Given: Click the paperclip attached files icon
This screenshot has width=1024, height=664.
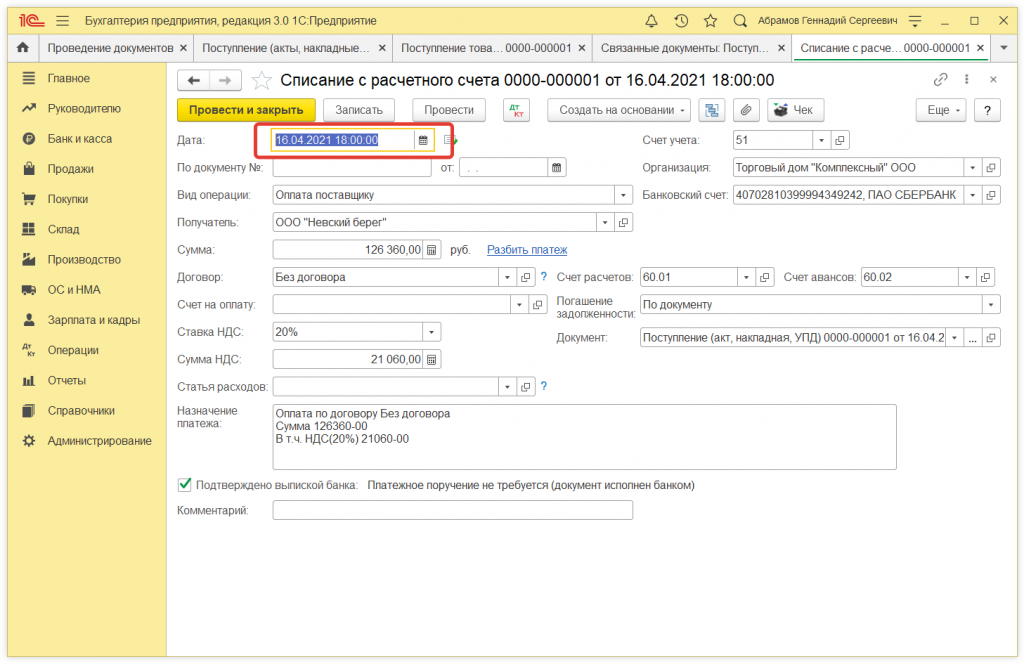Looking at the screenshot, I should (x=745, y=110).
